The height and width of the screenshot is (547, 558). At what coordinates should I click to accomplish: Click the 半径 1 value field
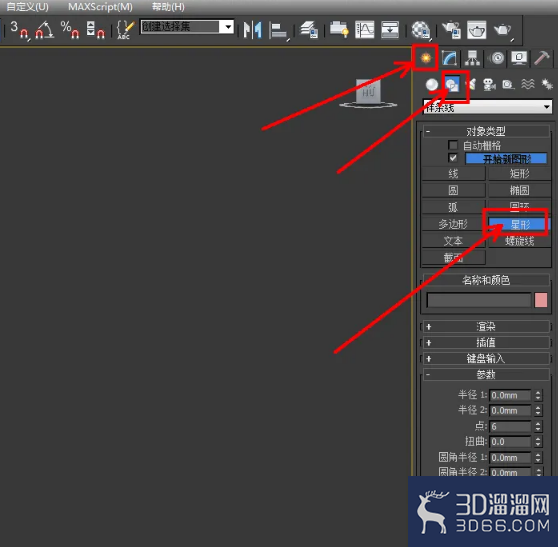click(510, 395)
